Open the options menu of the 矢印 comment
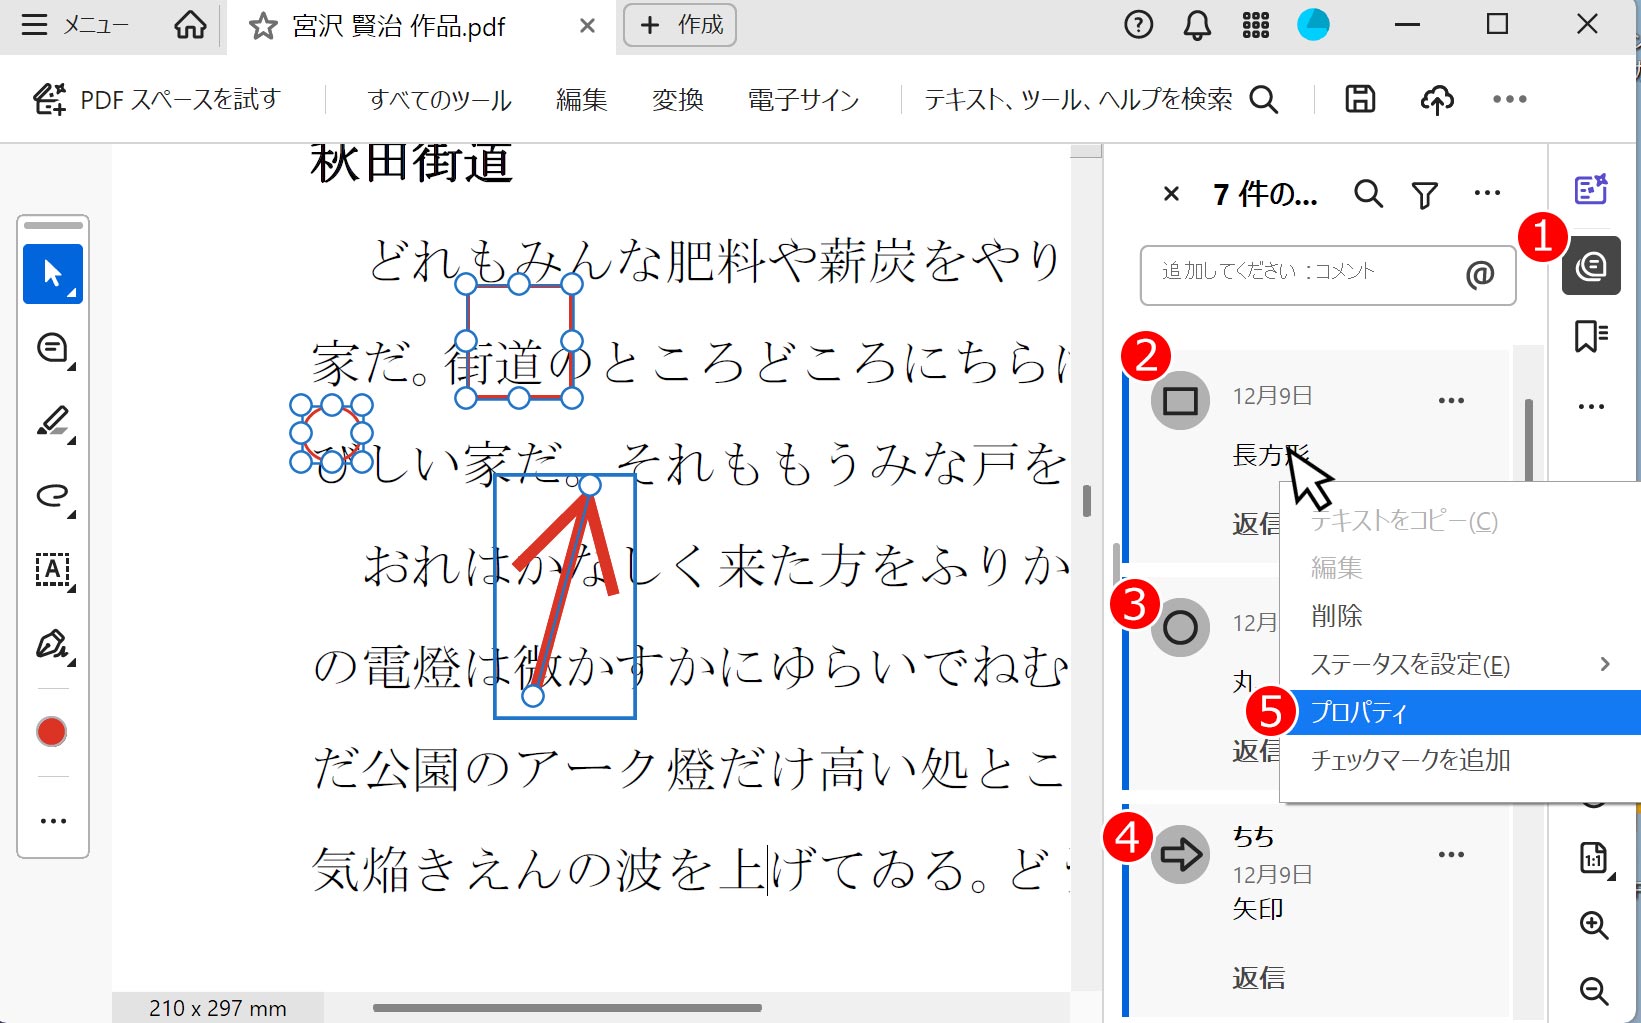This screenshot has height=1023, width=1641. coord(1452,853)
